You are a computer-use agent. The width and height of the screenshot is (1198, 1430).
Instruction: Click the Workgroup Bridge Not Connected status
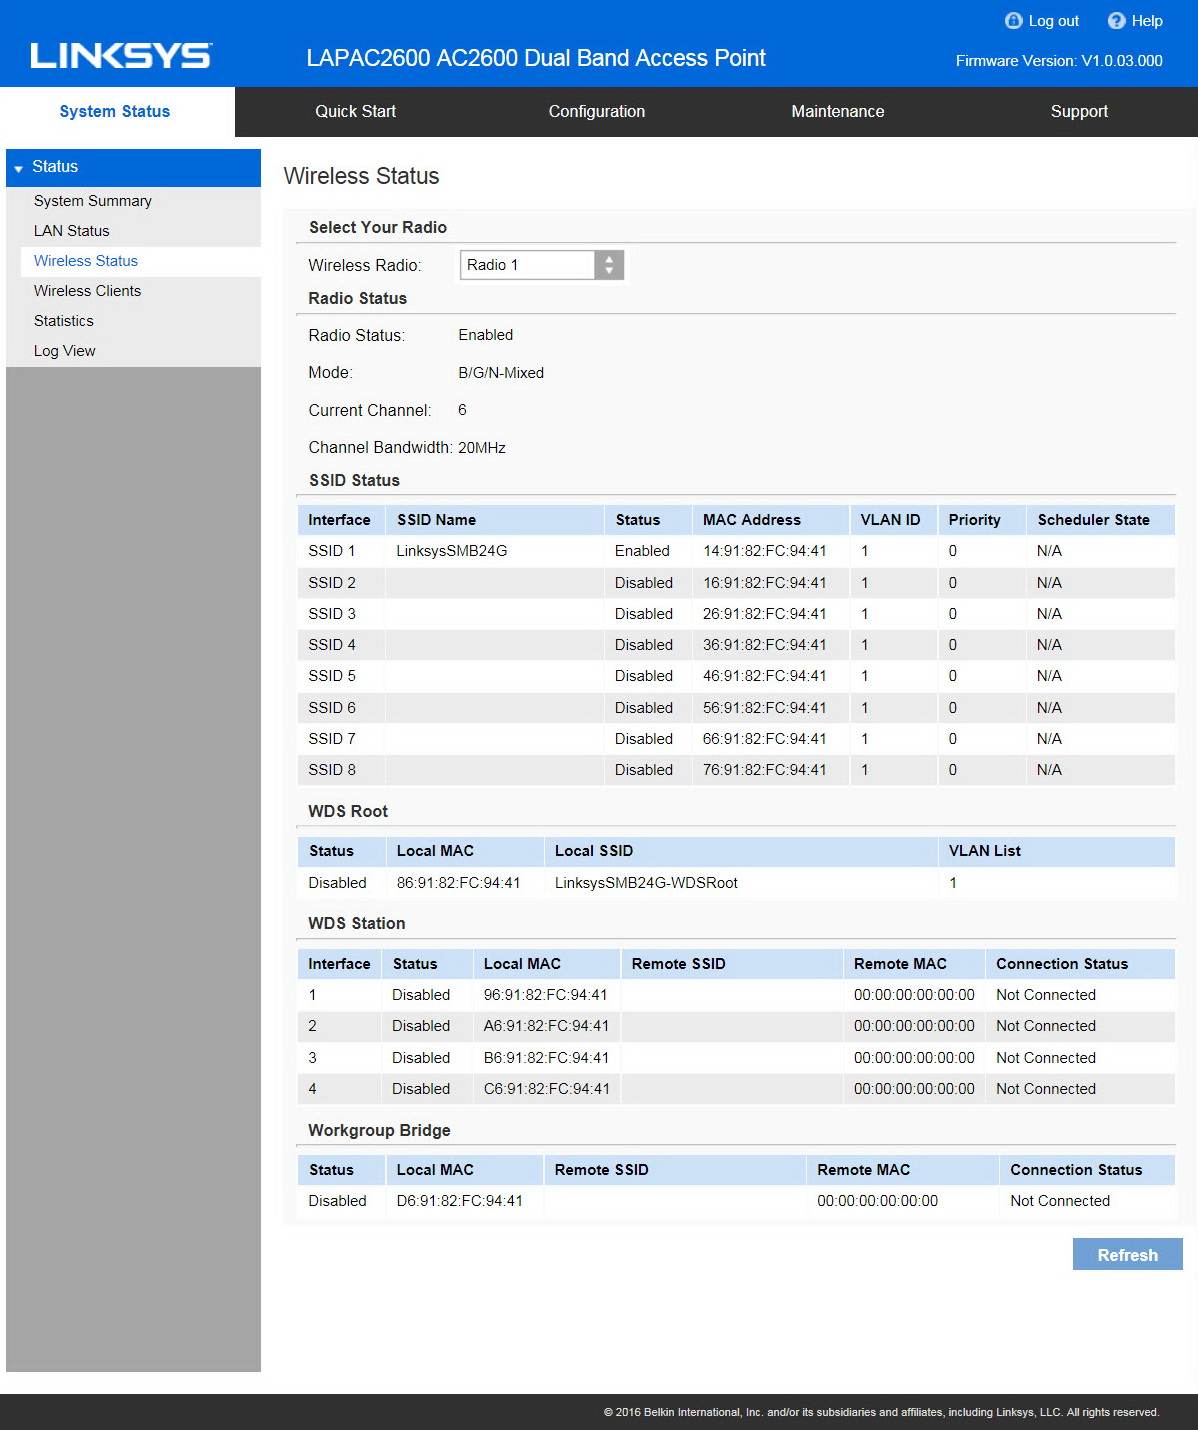(x=1060, y=1201)
